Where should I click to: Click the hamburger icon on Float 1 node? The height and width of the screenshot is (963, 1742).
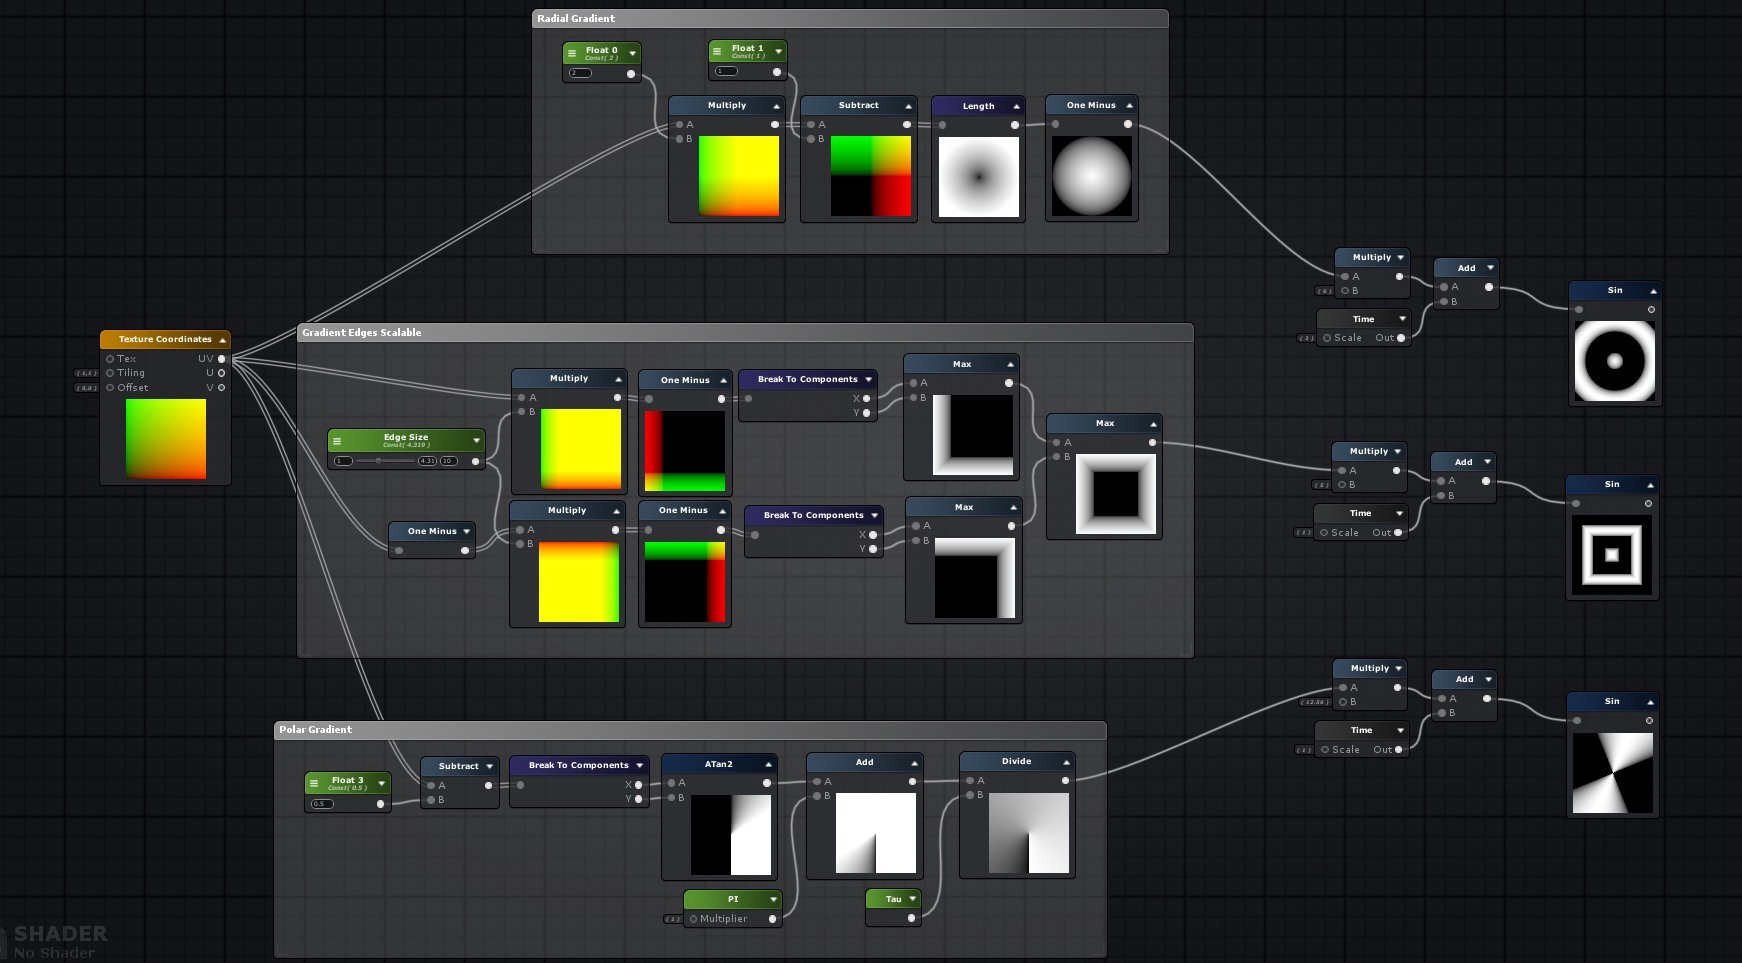(717, 51)
